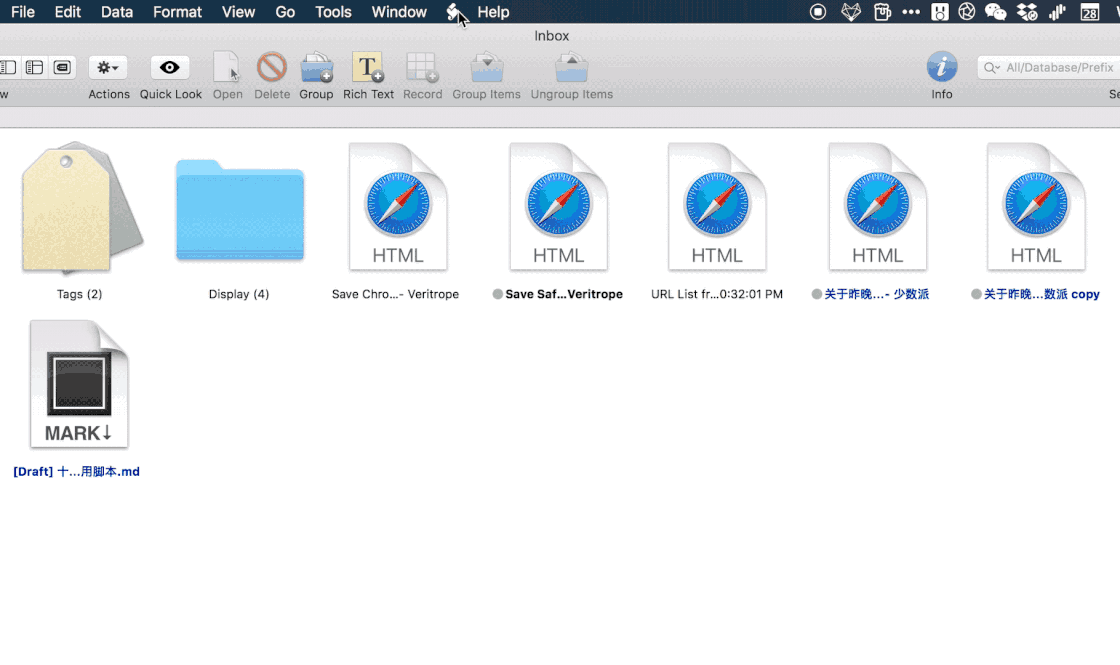Click the Display (4) label

pos(239,294)
